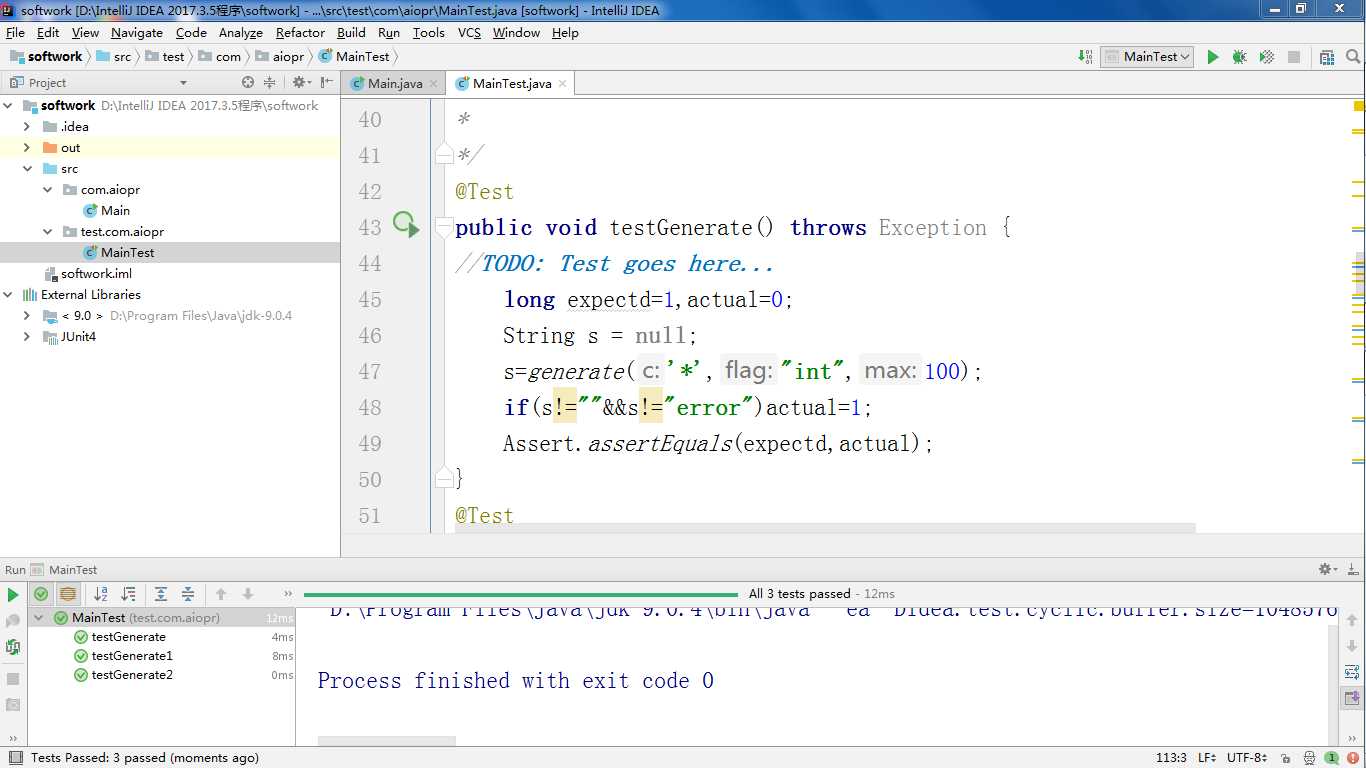Open the Navigate menu
1366x768 pixels.
pyautogui.click(x=137, y=33)
